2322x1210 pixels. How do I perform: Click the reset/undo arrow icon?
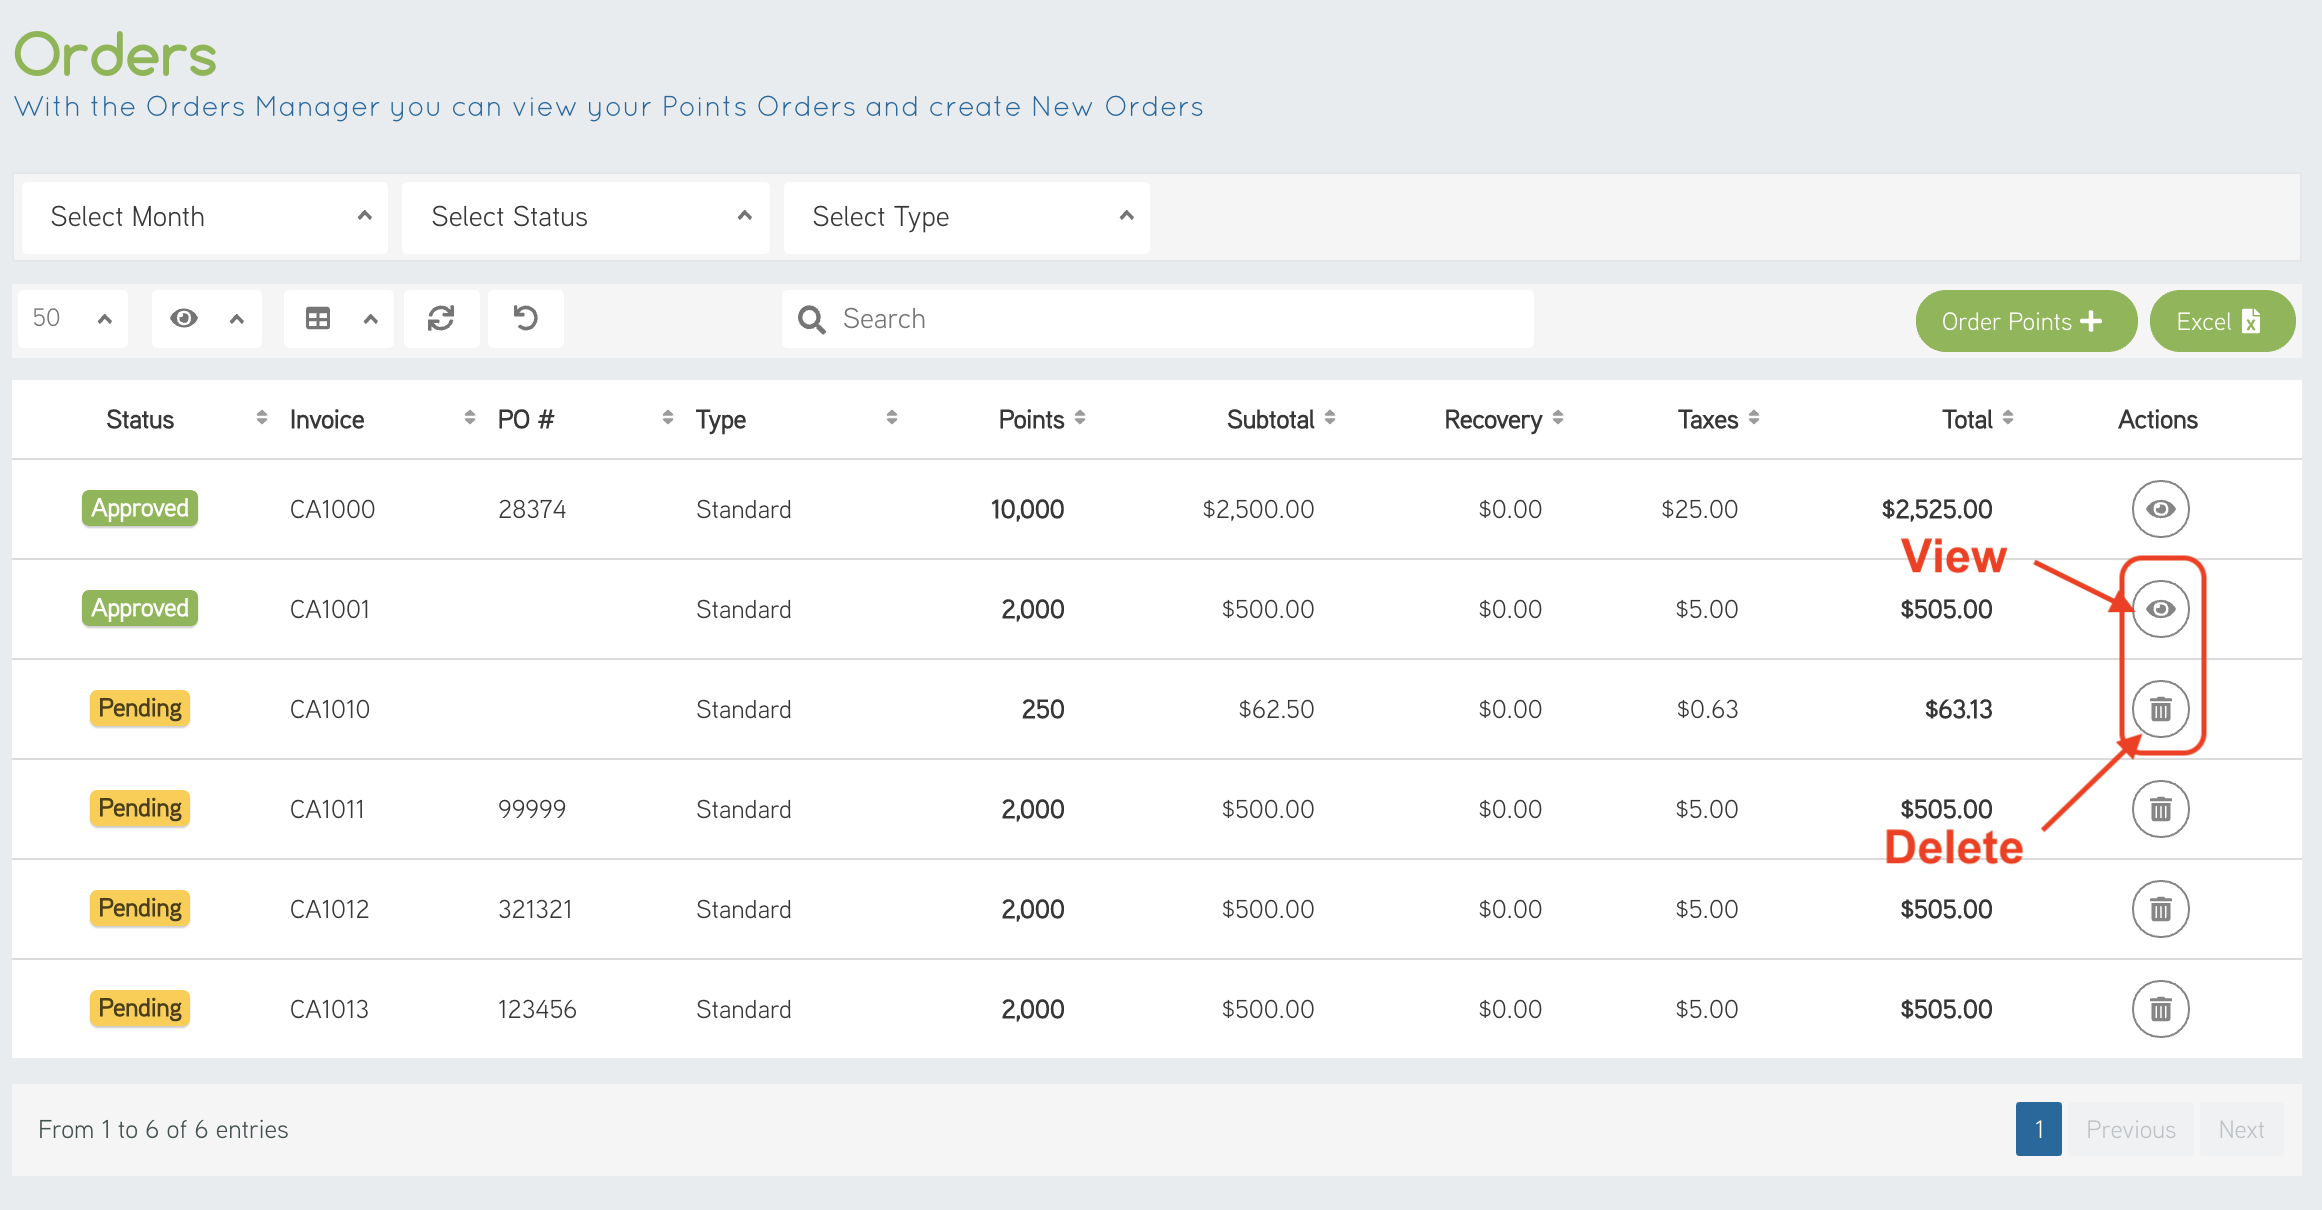(x=525, y=319)
